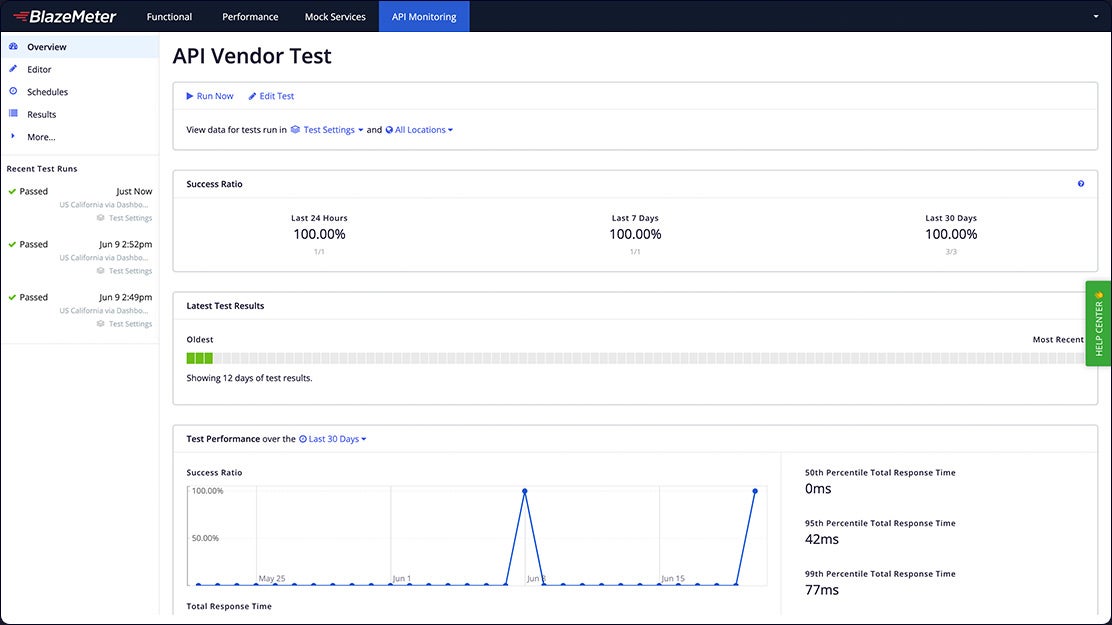This screenshot has width=1112, height=625.
Task: Click the Recent Test Runs heading
Action: [x=42, y=169]
